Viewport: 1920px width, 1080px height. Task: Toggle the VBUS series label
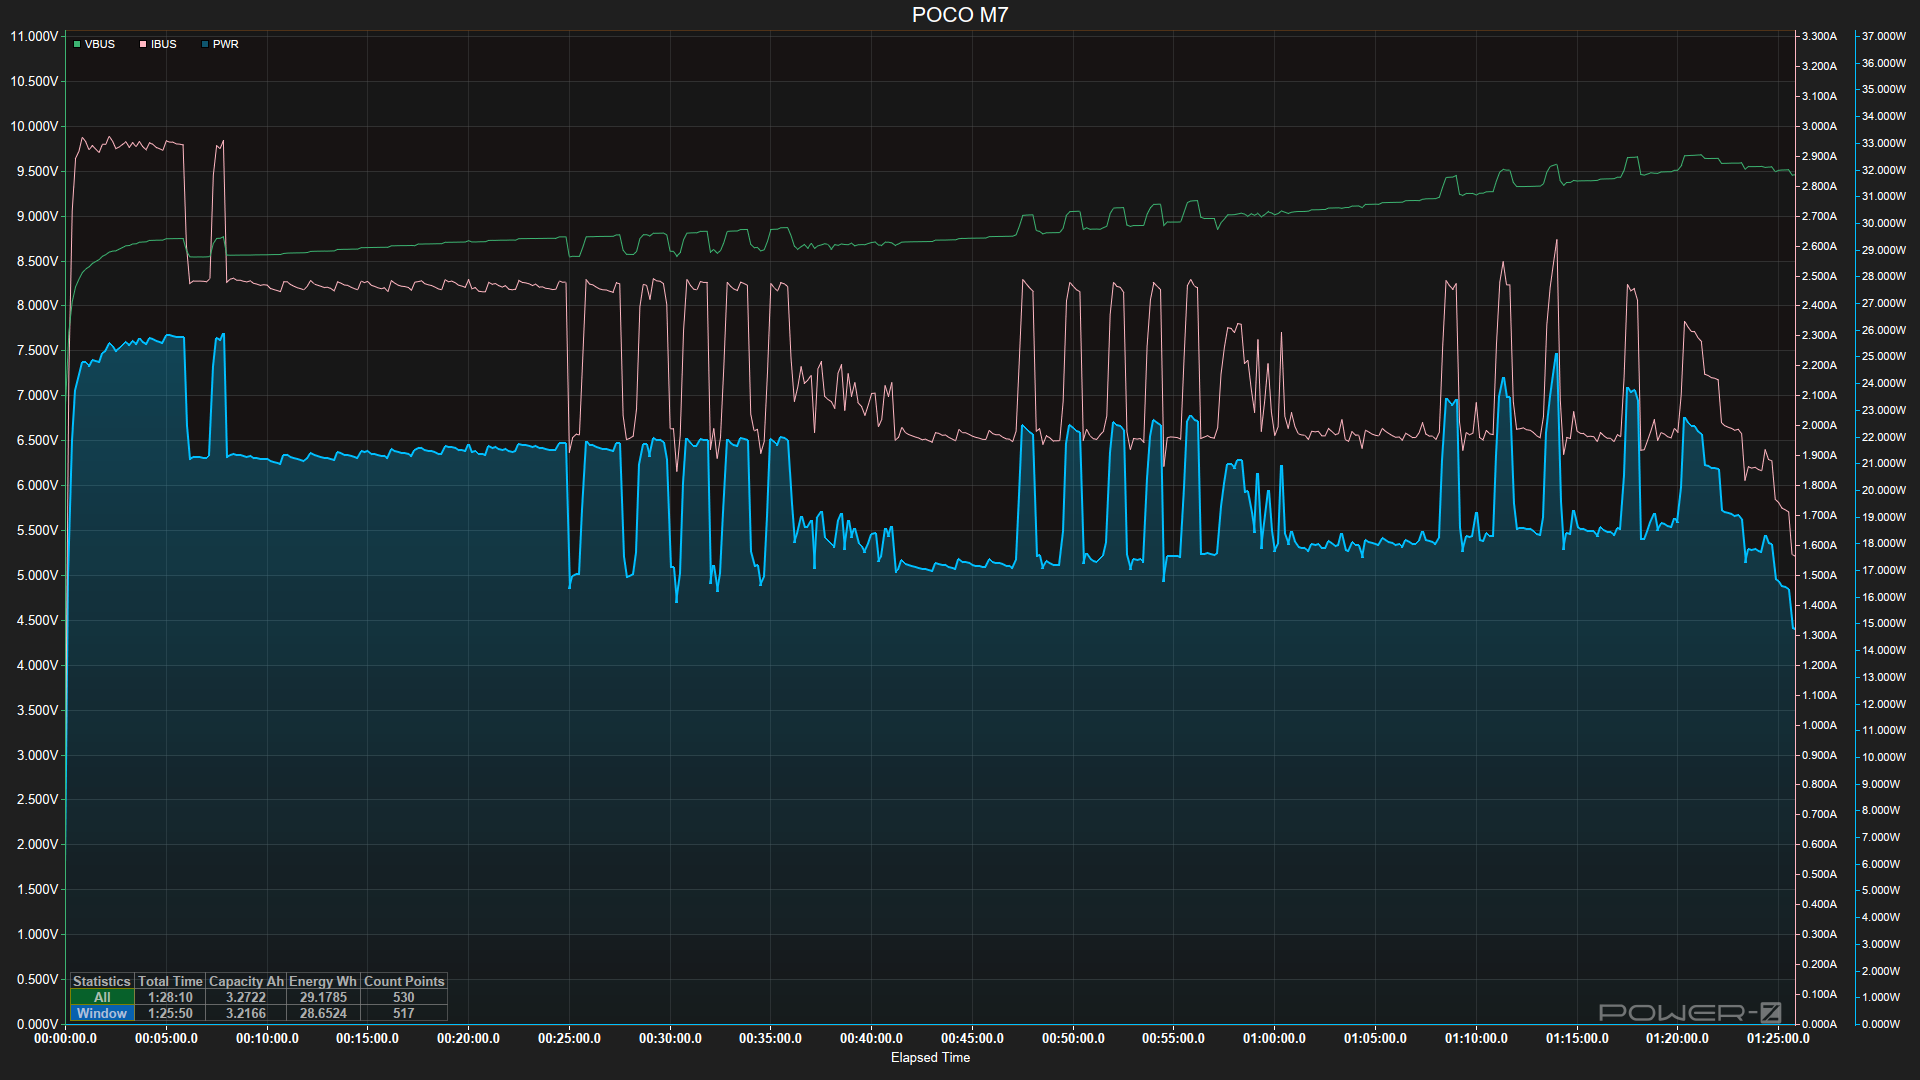pos(100,44)
